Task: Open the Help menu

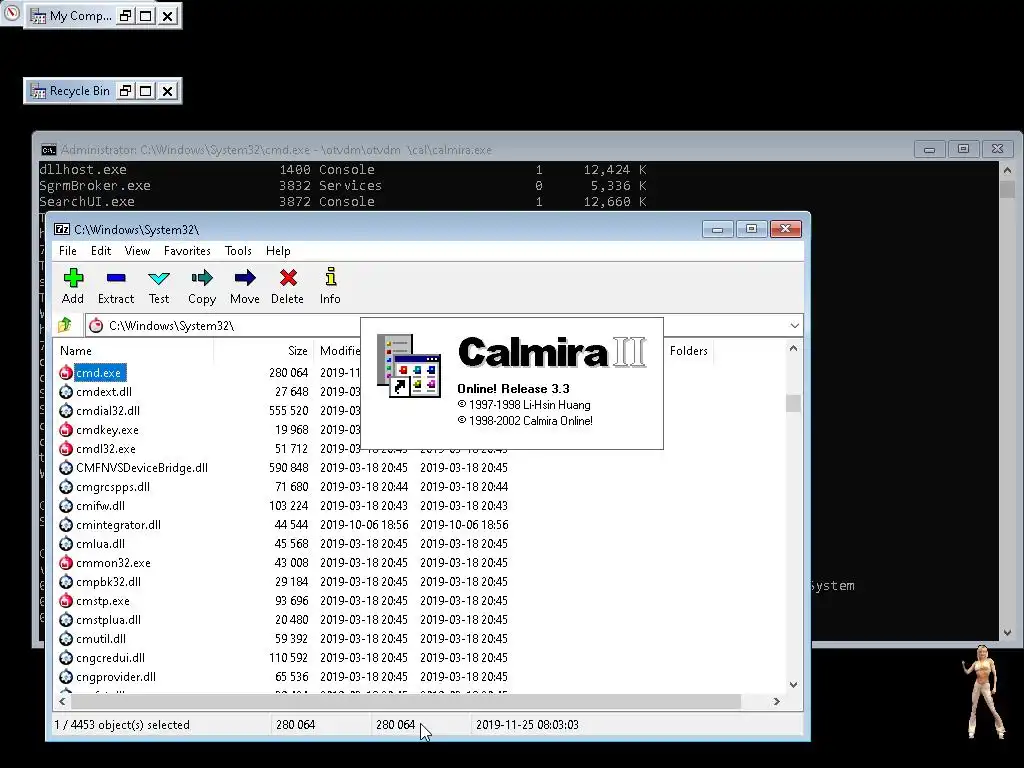Action: point(278,251)
